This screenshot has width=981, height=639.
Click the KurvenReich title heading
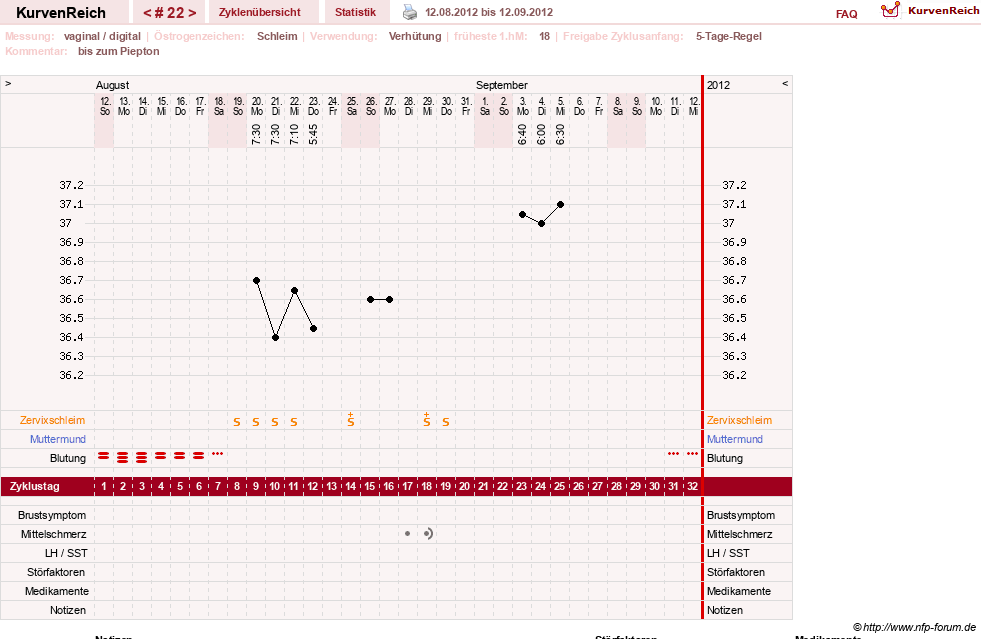pyautogui.click(x=61, y=13)
